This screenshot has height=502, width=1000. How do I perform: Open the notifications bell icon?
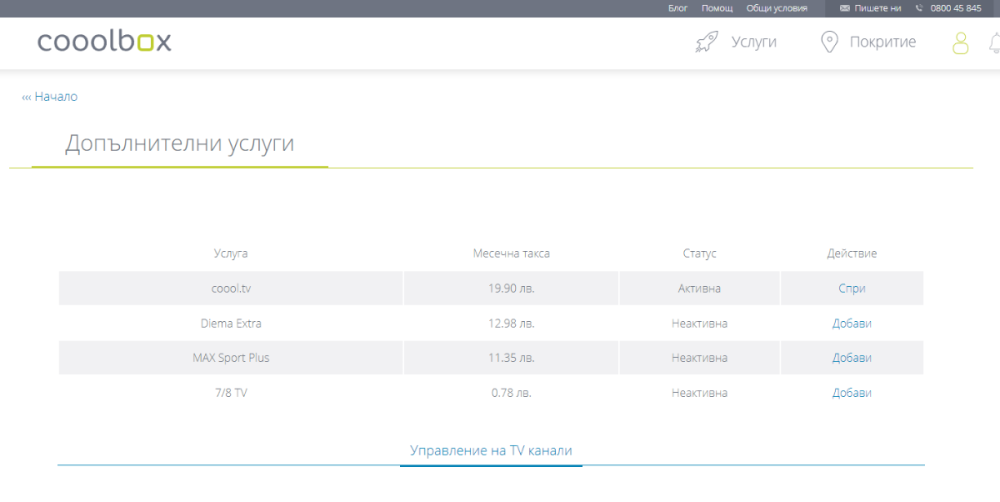click(x=994, y=43)
